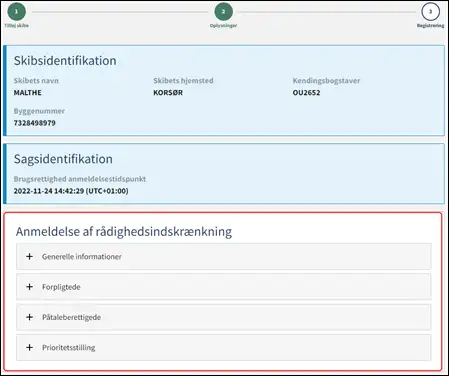Click the Byggenummer value 7328498979
Screen dimensions: 449x376
(35, 123)
